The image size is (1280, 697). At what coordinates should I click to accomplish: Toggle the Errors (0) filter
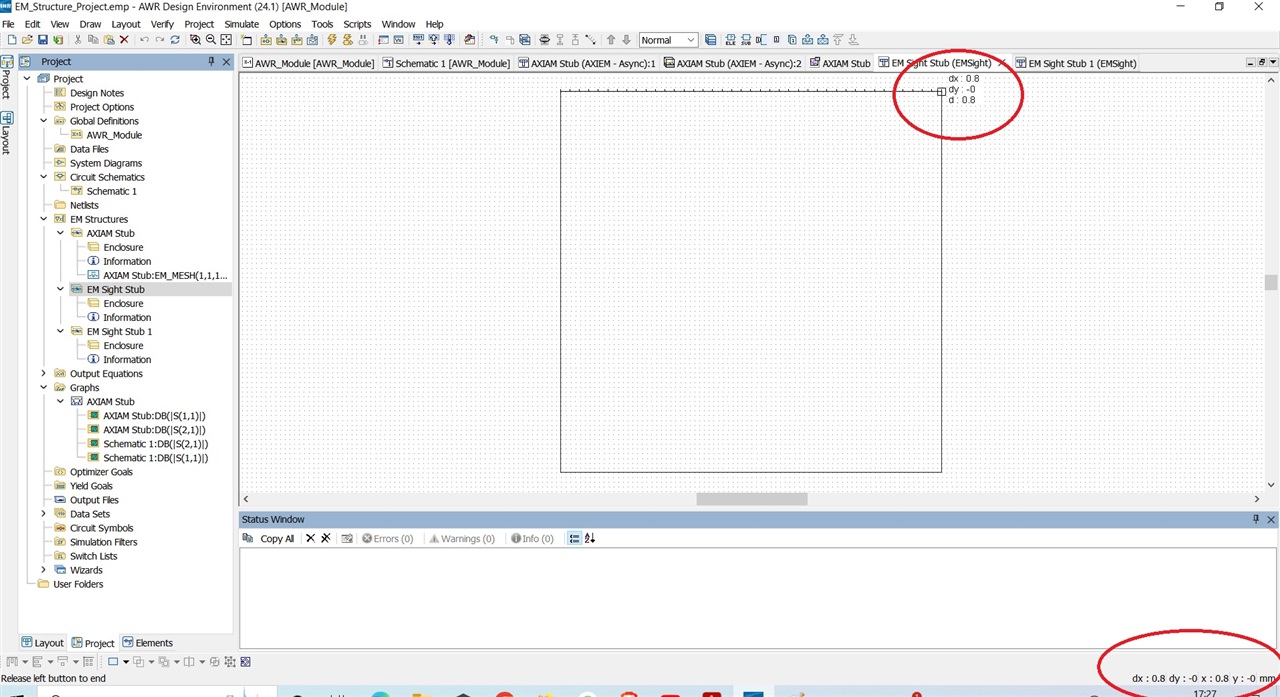[386, 538]
